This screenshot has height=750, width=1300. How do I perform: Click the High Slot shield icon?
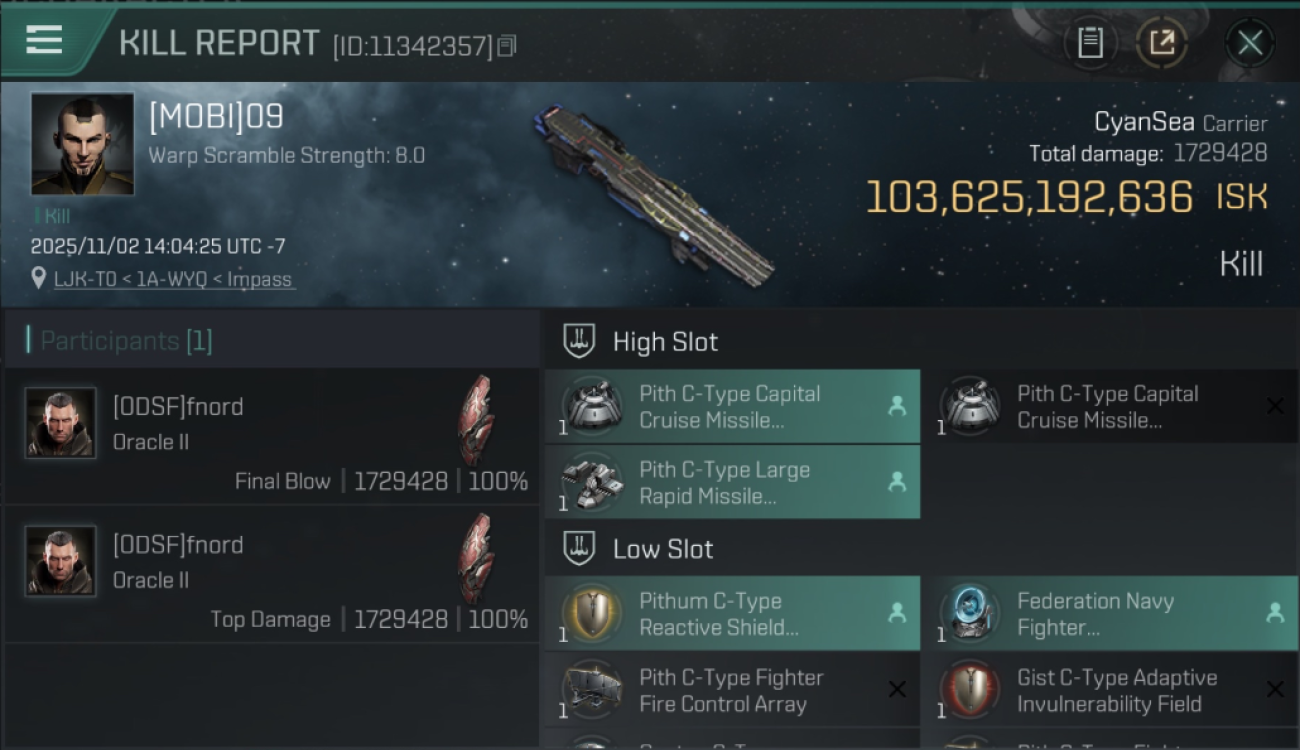pyautogui.click(x=580, y=341)
